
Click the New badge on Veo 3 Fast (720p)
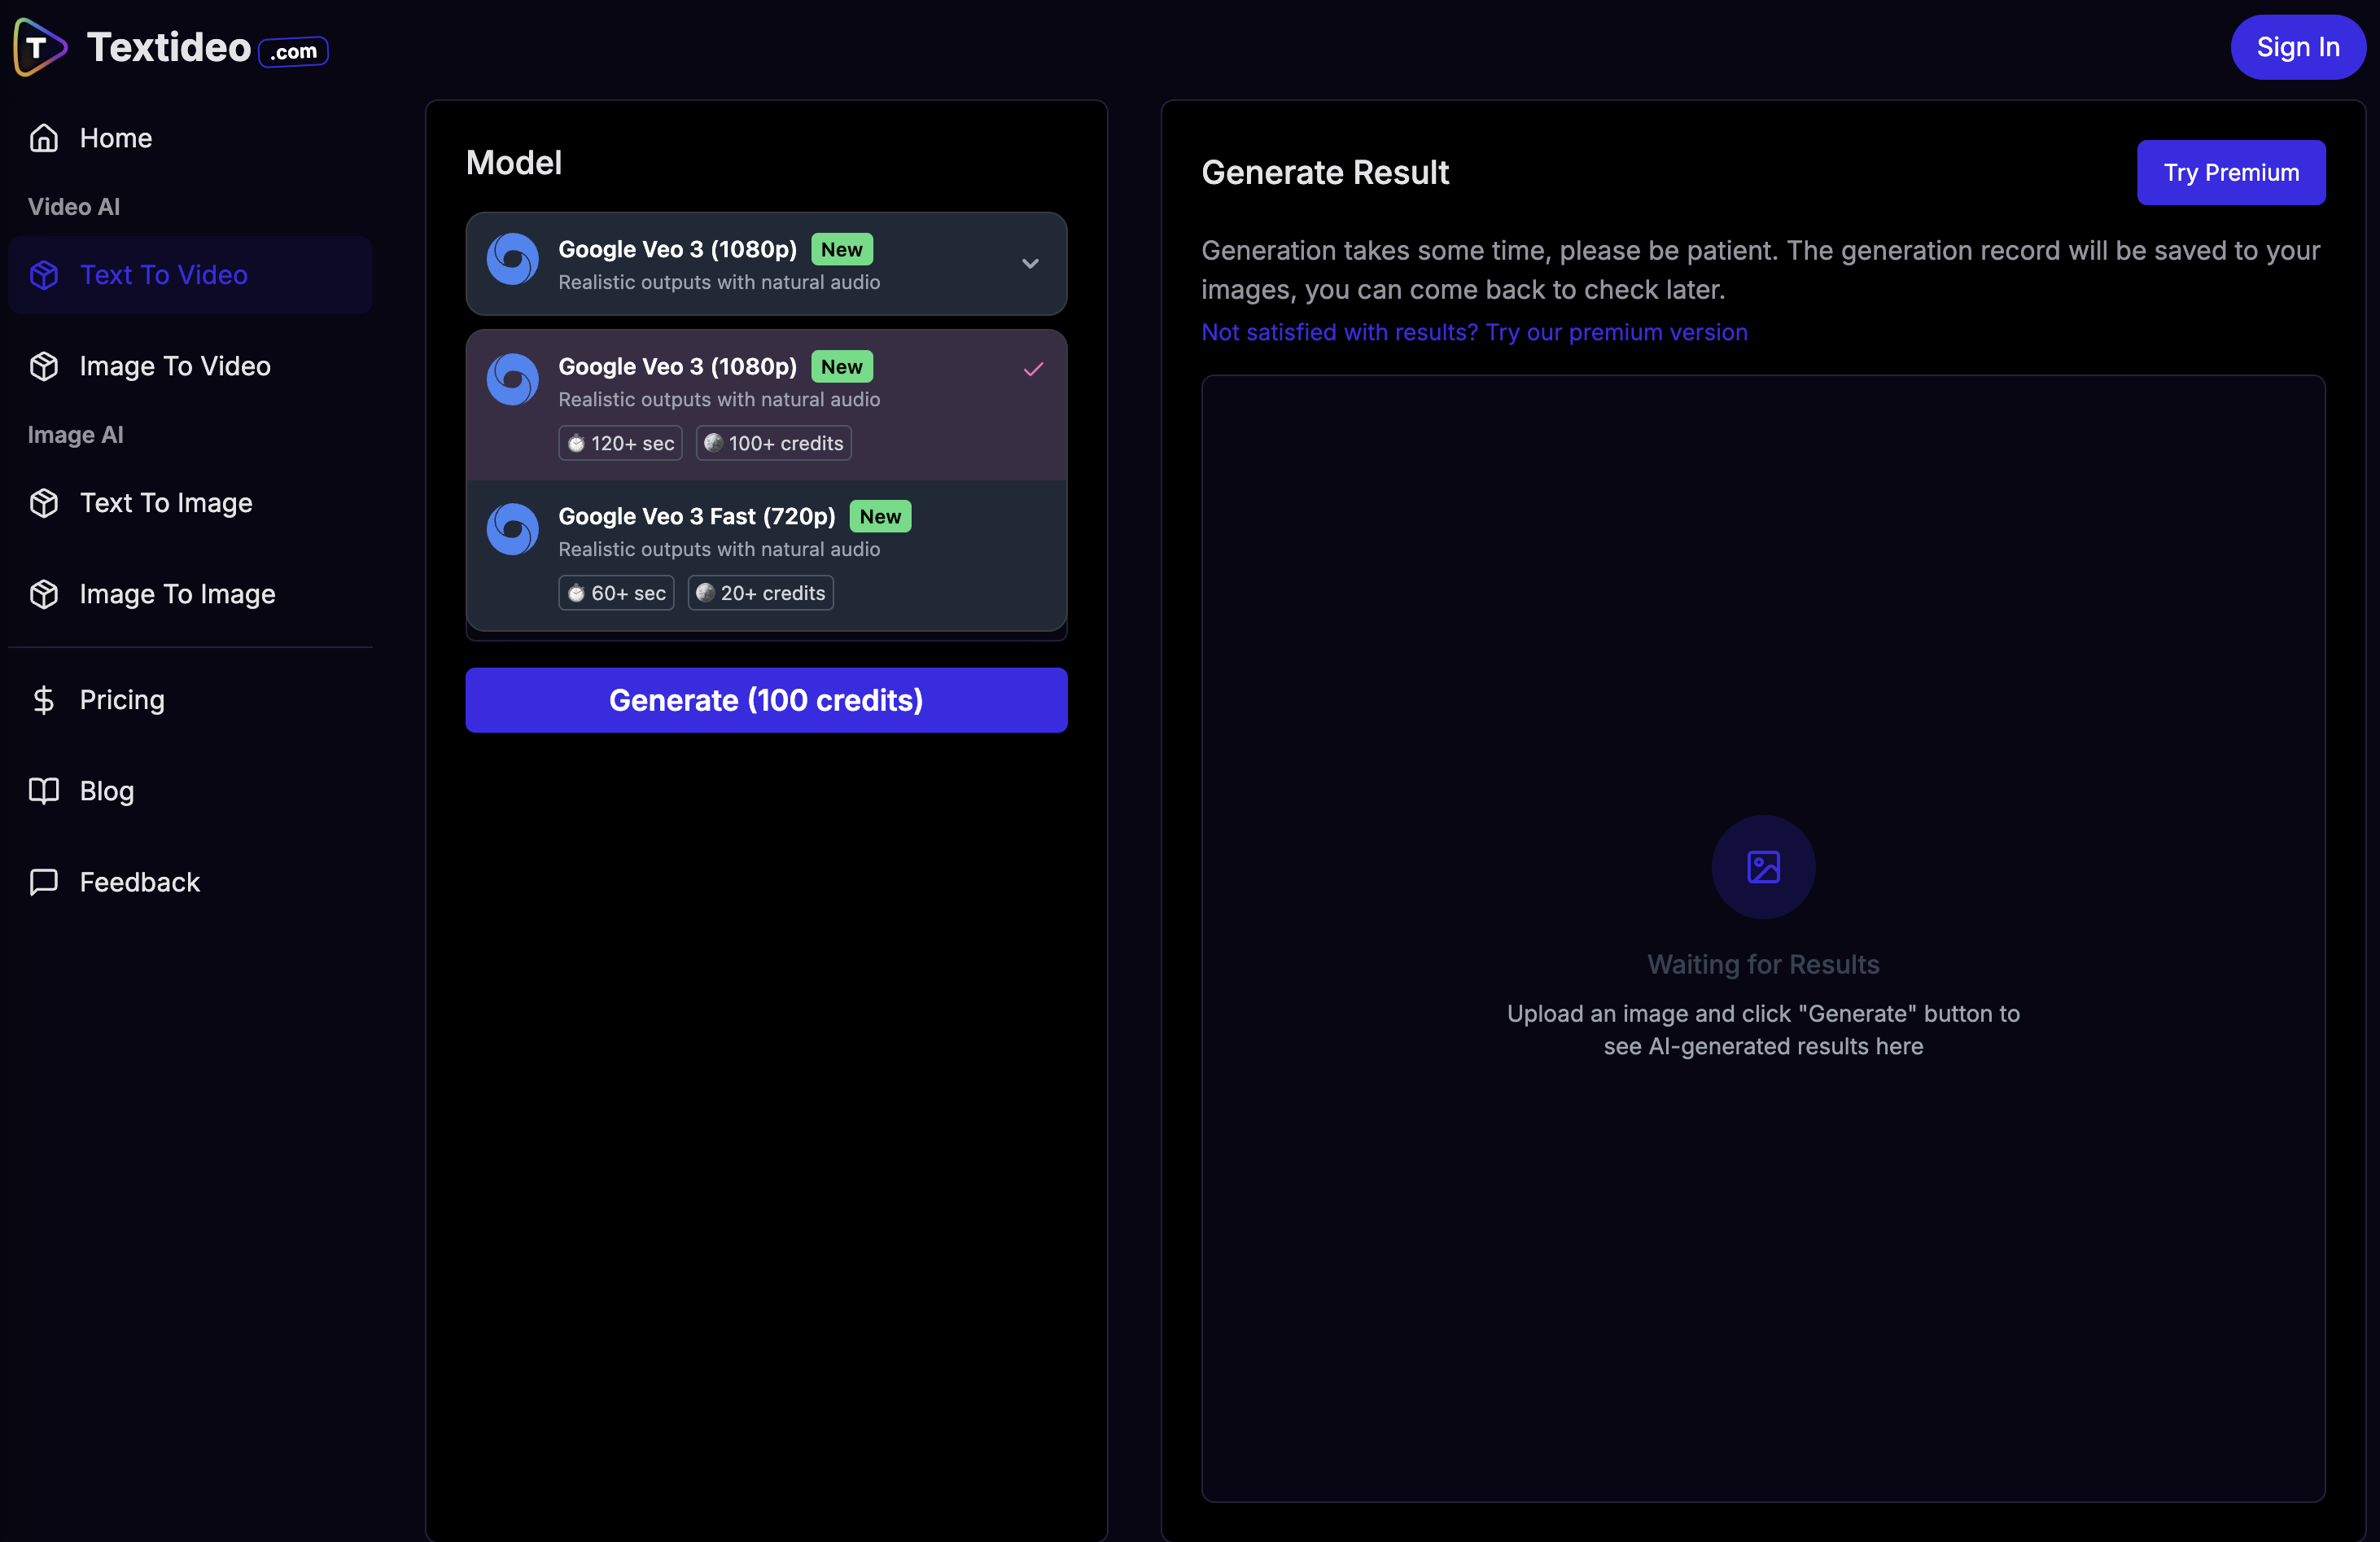(880, 516)
